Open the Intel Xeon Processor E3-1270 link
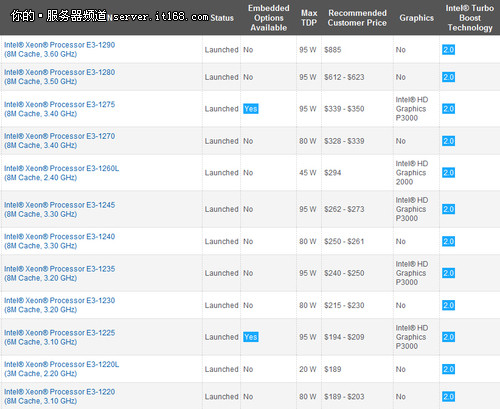This screenshot has width=500, height=409. [59, 141]
